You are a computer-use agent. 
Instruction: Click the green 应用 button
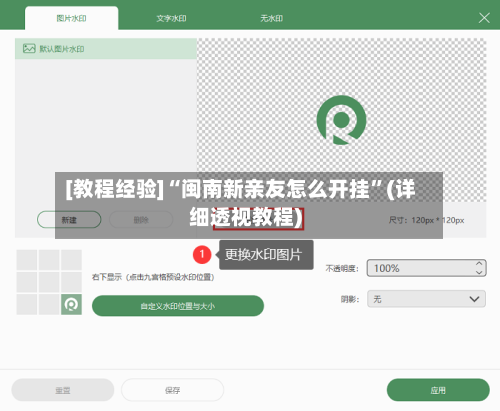[x=438, y=390]
